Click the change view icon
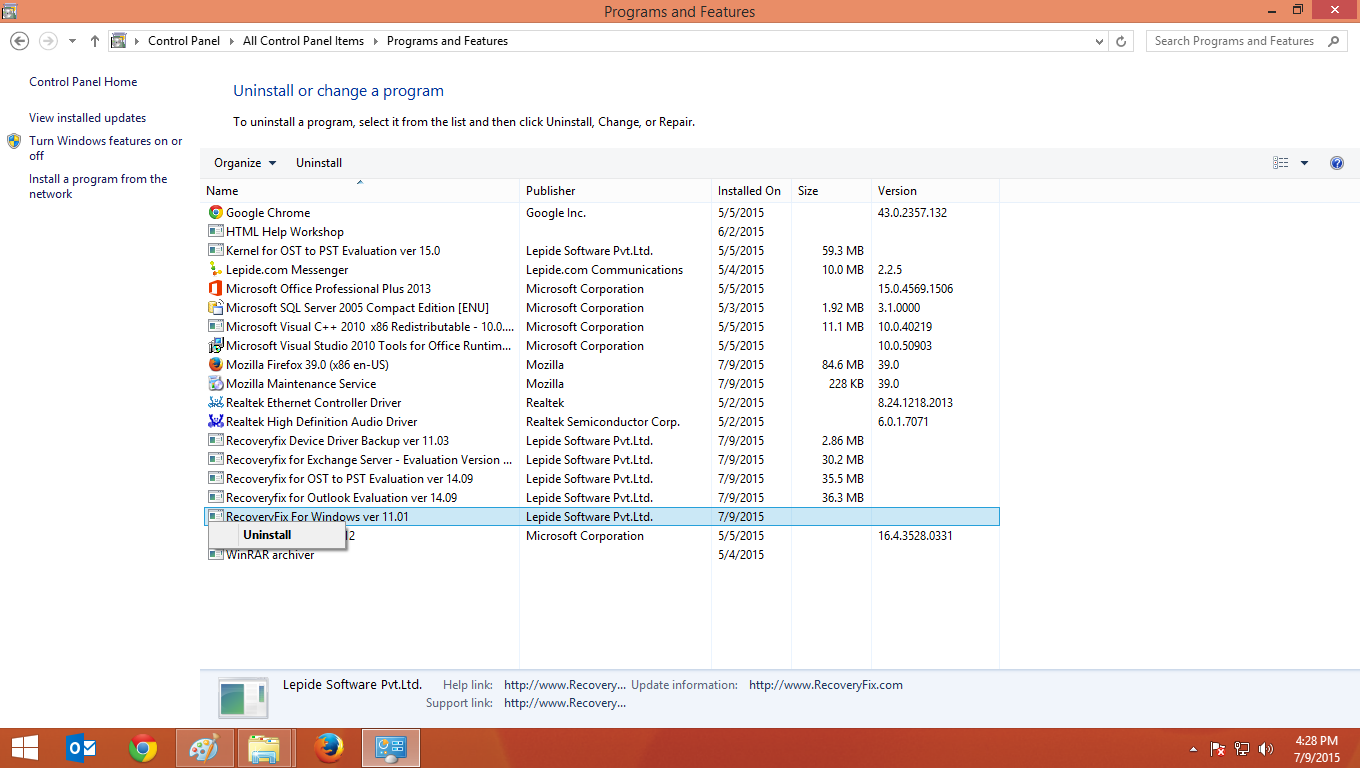The height and width of the screenshot is (768, 1360). [x=1281, y=163]
